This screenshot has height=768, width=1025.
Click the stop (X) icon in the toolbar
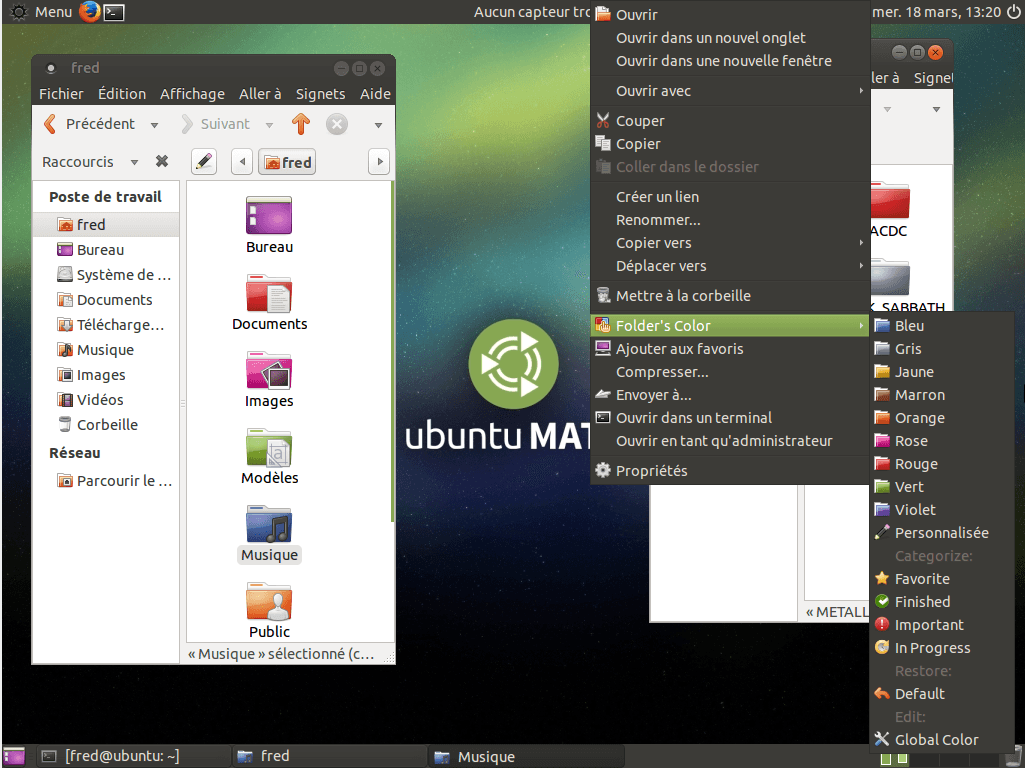pyautogui.click(x=336, y=123)
